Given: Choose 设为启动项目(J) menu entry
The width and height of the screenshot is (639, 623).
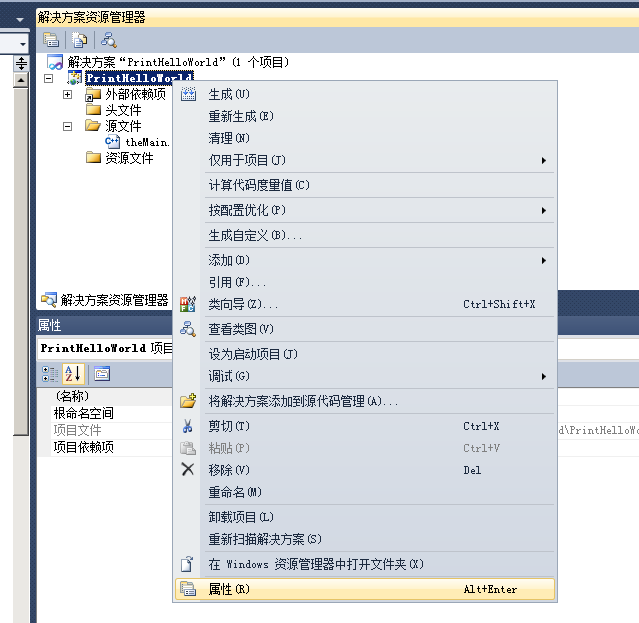Looking at the screenshot, I should point(365,354).
